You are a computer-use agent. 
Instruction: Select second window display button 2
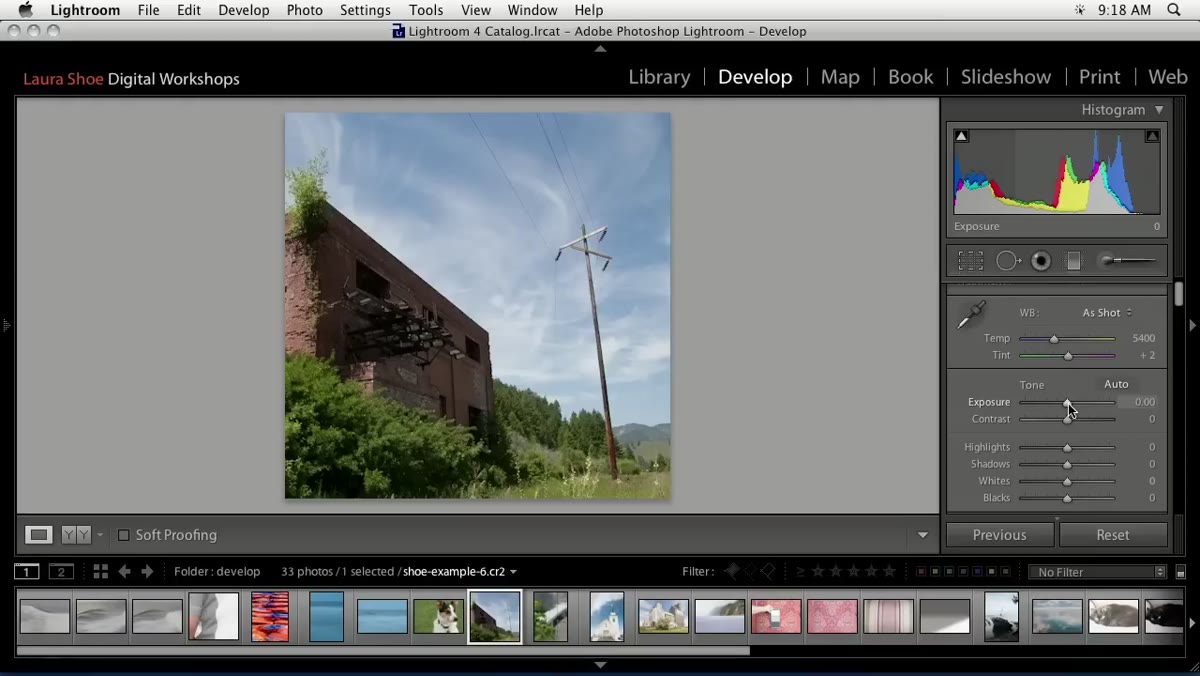(61, 572)
